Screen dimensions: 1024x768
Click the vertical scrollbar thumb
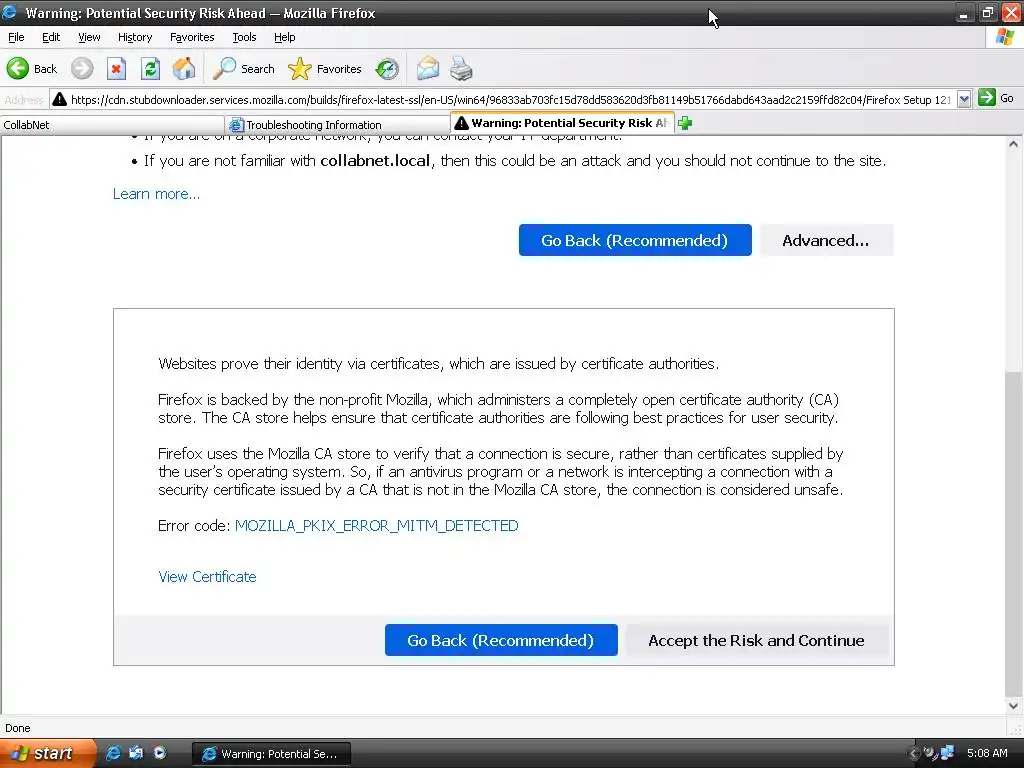[x=1013, y=534]
